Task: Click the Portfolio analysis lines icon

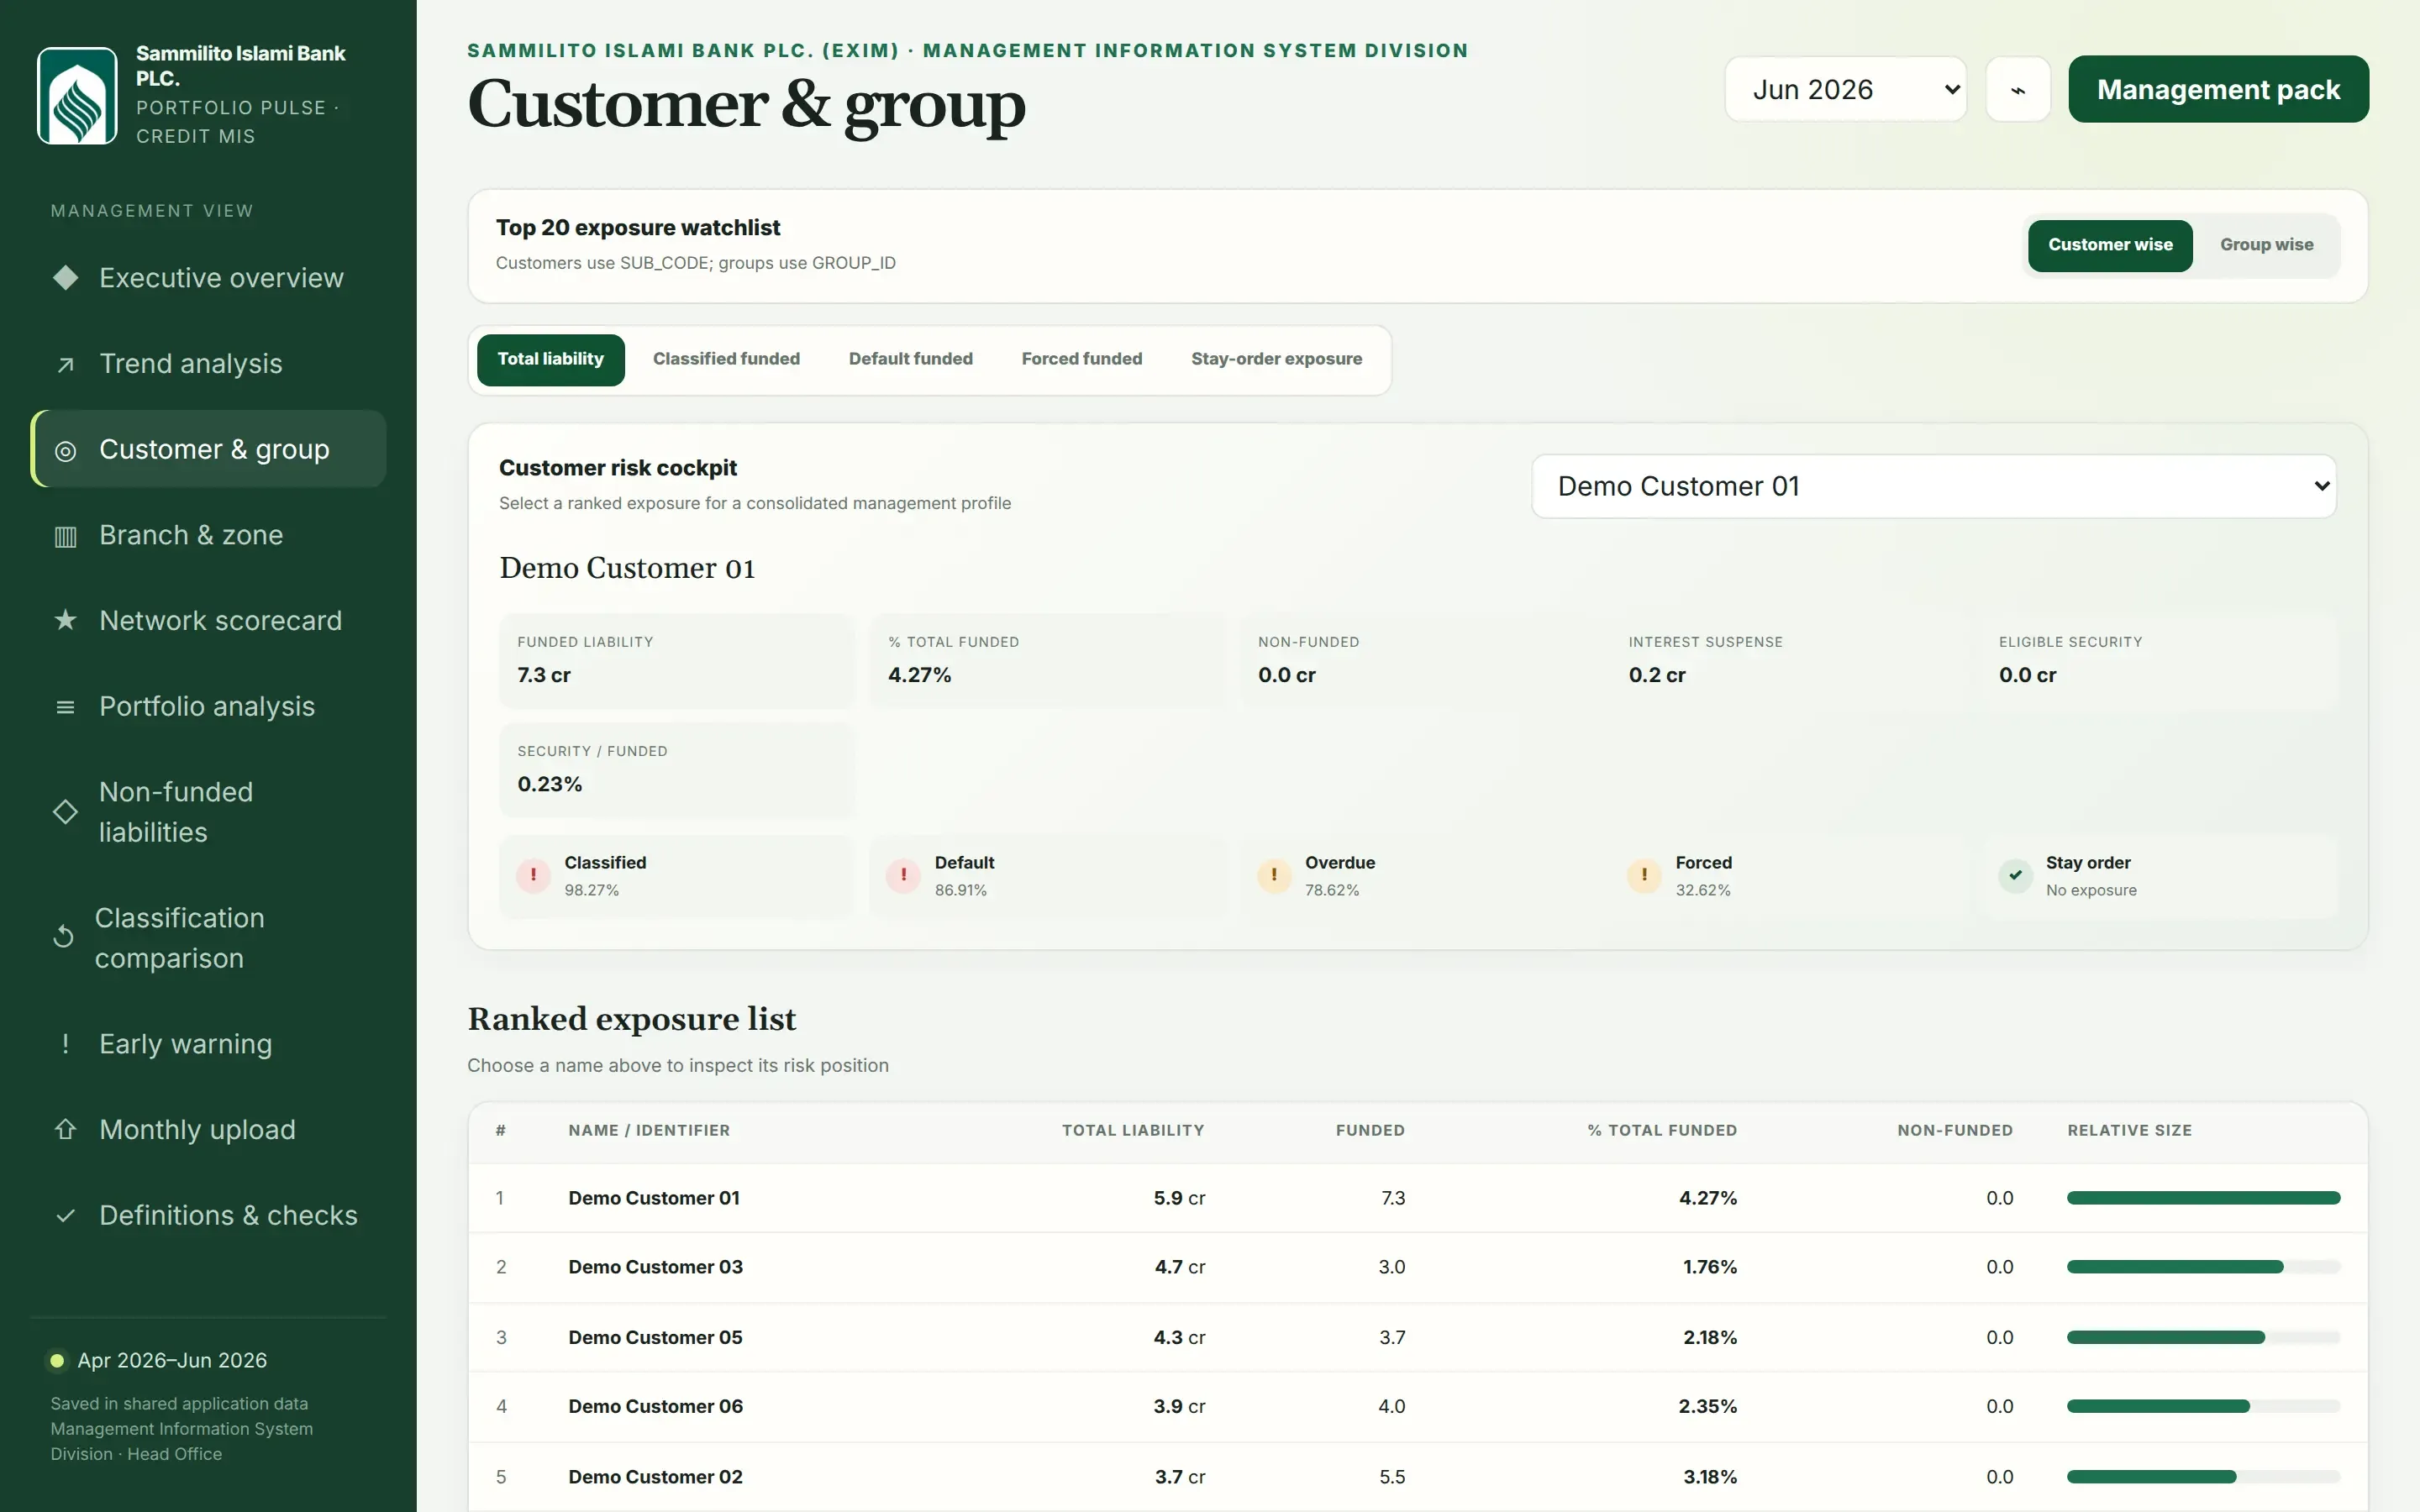Action: coord(65,707)
